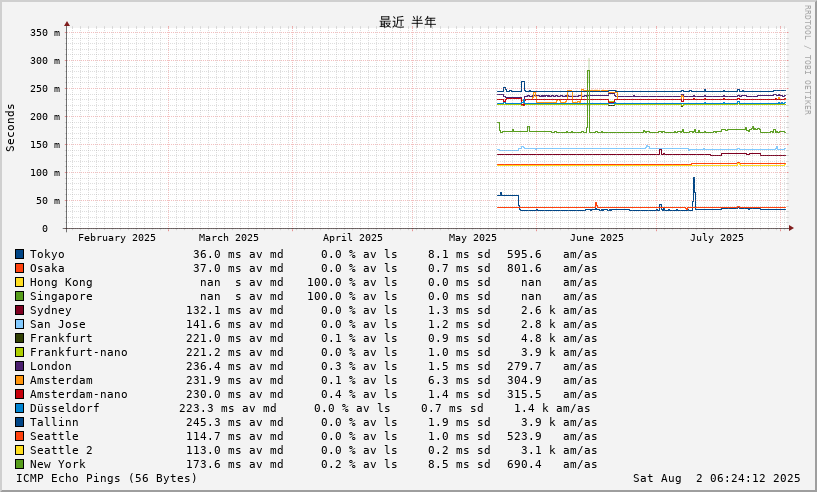Click the London purple legend swatch
Viewport: 817px width, 492px height.
point(19,366)
